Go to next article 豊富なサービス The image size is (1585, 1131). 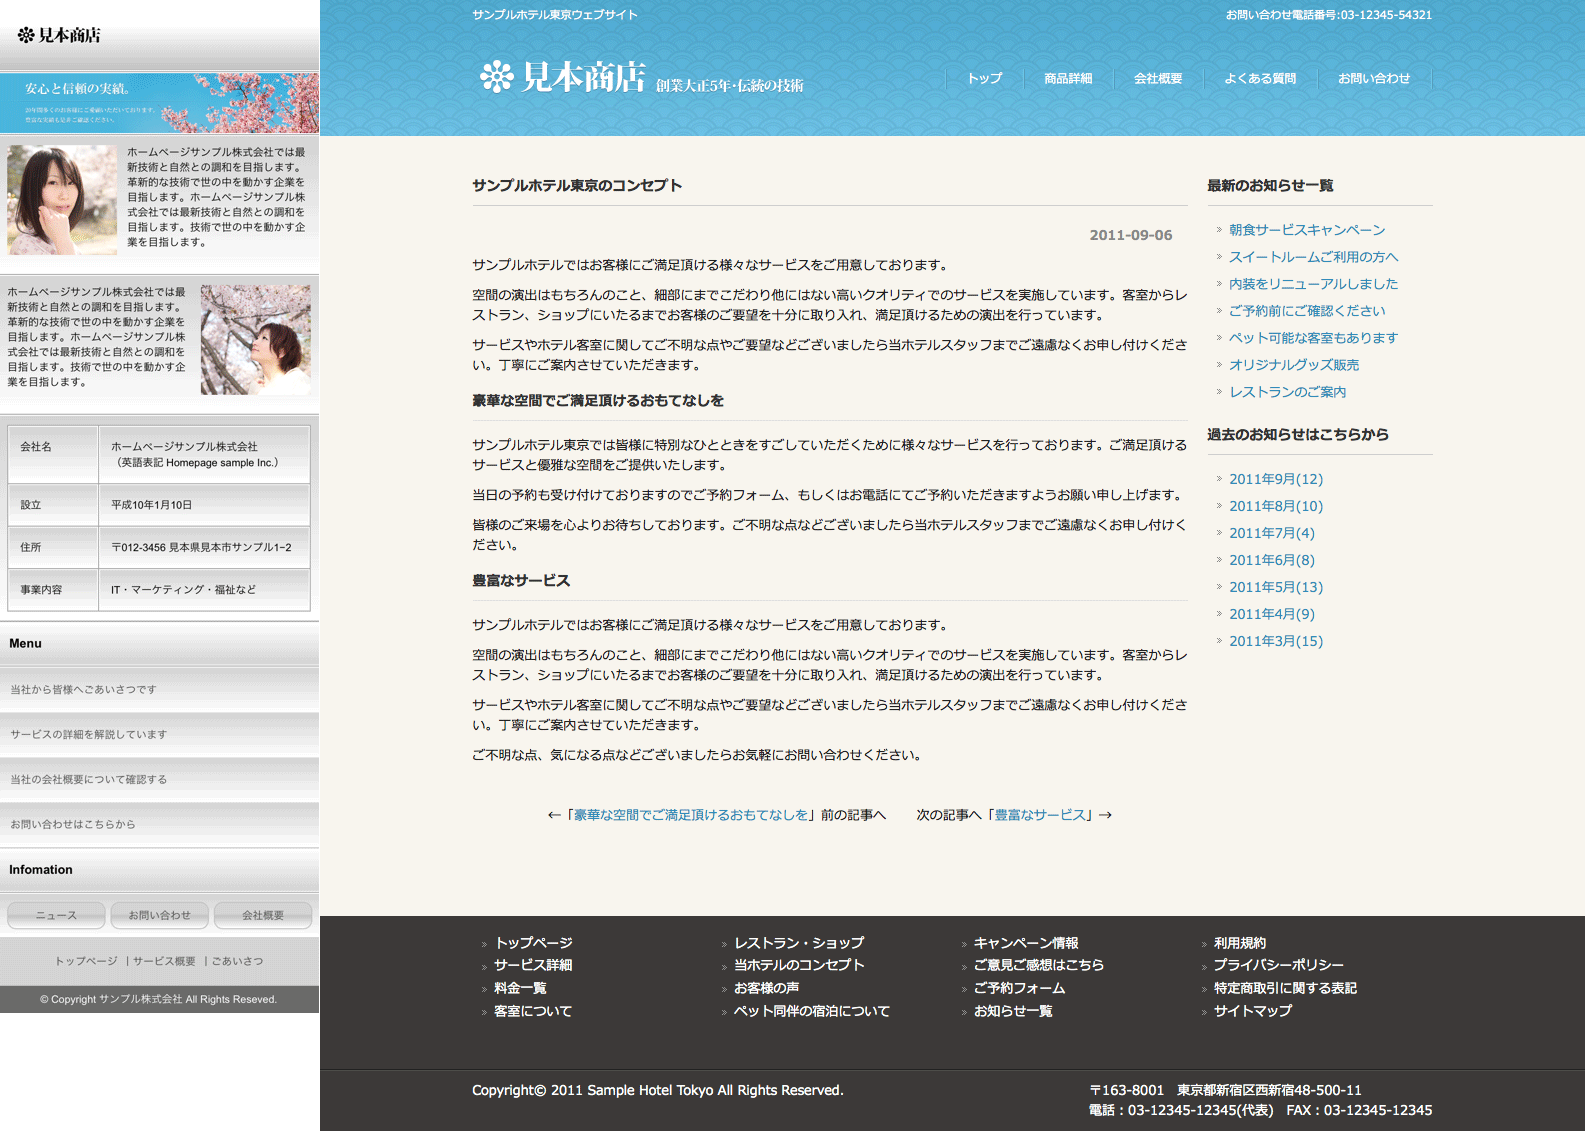tap(1042, 815)
